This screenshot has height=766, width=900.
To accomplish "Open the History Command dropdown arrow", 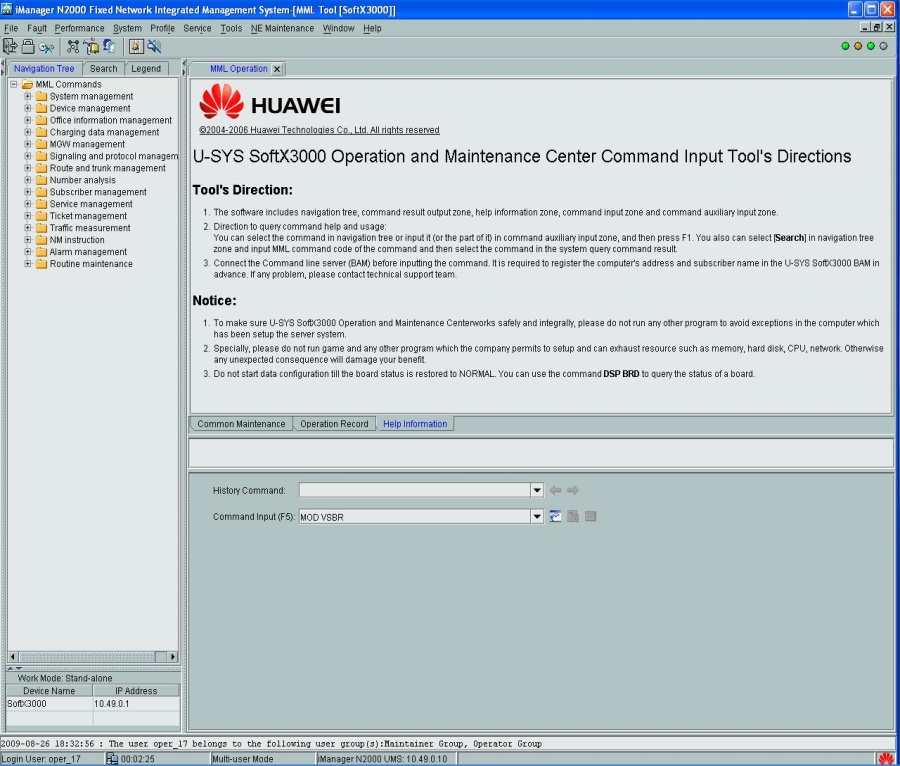I will point(537,489).
